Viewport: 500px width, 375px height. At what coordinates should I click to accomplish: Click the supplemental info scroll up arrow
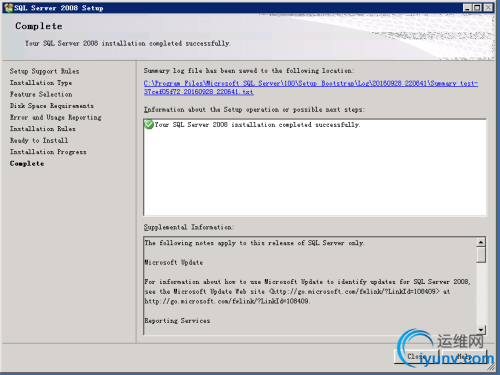click(x=481, y=242)
